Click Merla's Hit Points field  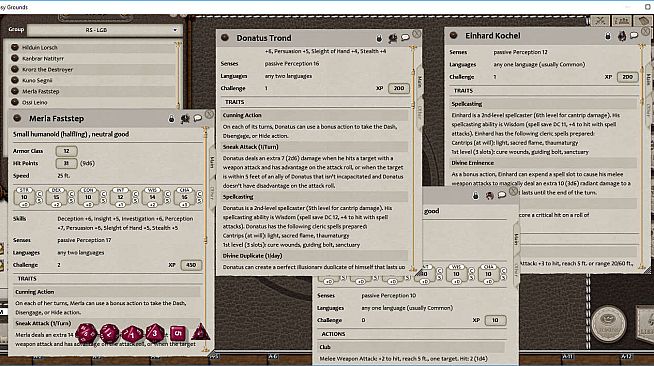[x=66, y=163]
